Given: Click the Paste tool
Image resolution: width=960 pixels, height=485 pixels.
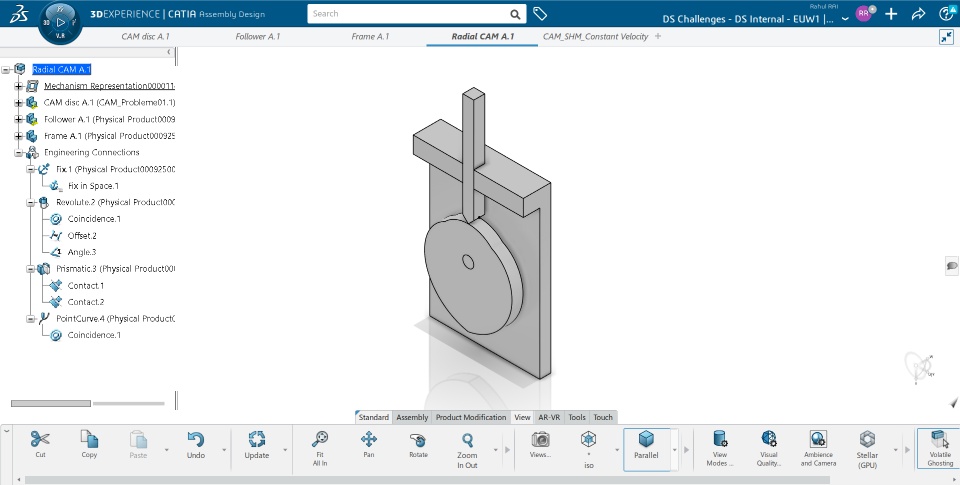Looking at the screenshot, I should pos(138,444).
